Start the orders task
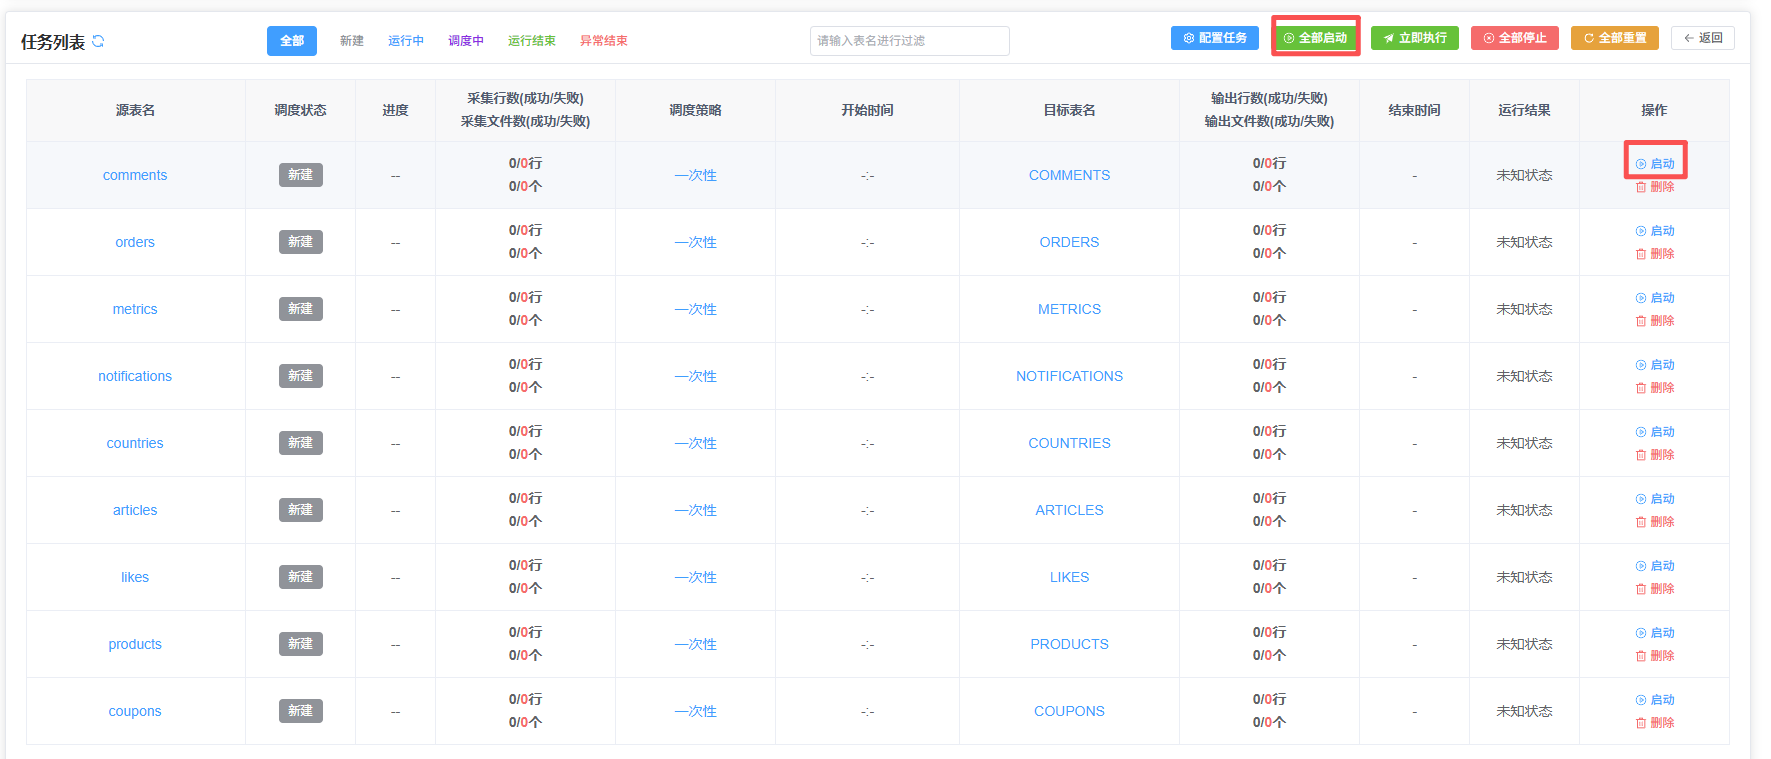The width and height of the screenshot is (1771, 759). point(1655,231)
